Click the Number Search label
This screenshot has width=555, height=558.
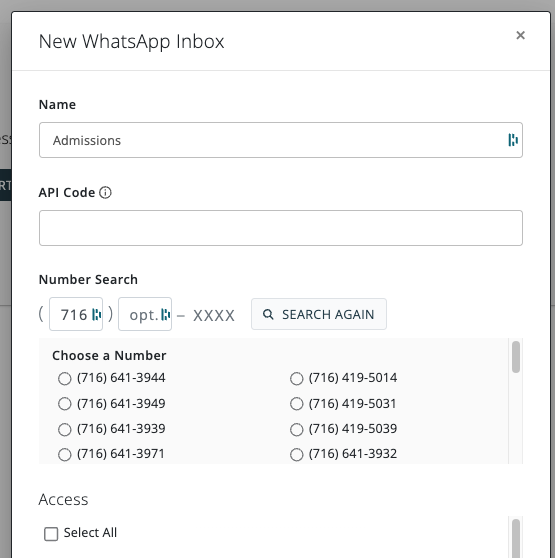coord(88,280)
